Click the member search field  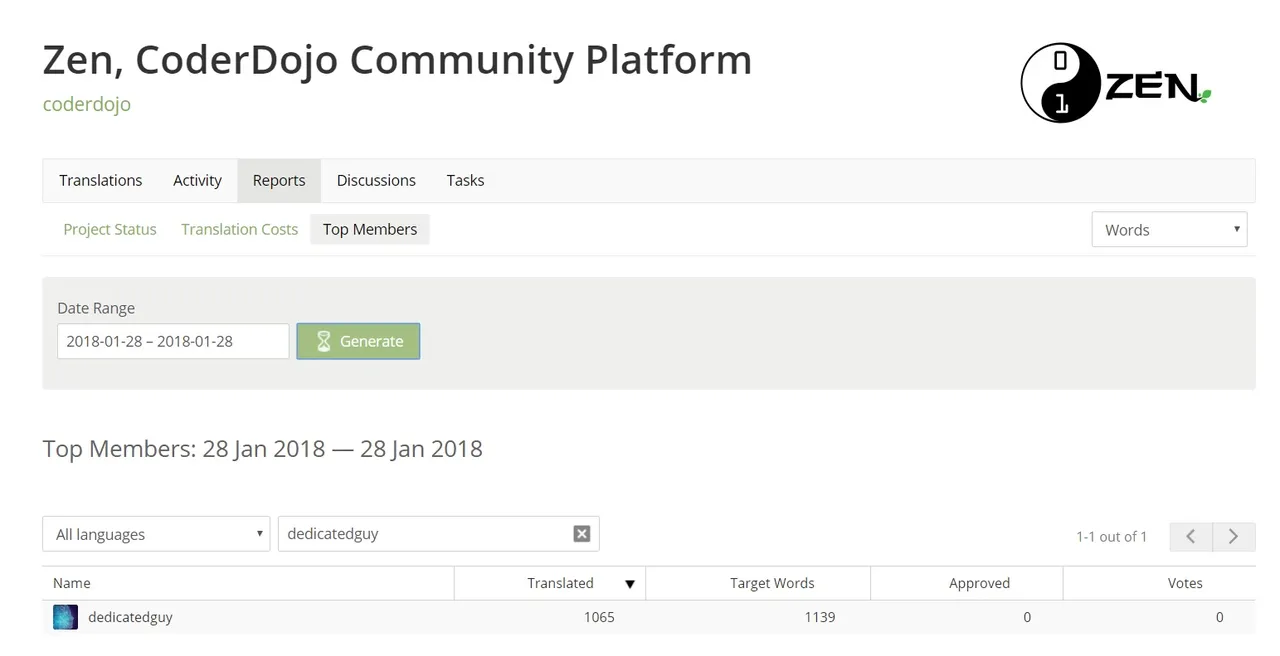(x=438, y=534)
